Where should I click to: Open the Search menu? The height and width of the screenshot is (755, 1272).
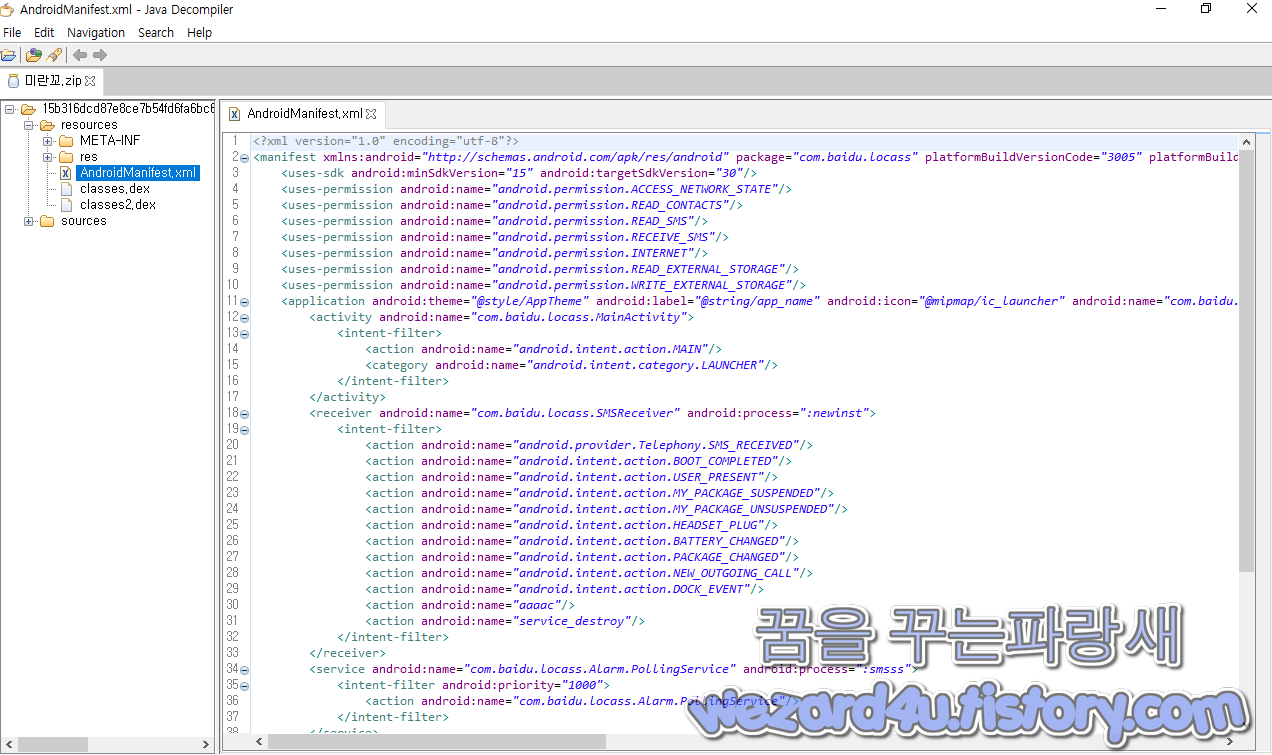[x=156, y=32]
